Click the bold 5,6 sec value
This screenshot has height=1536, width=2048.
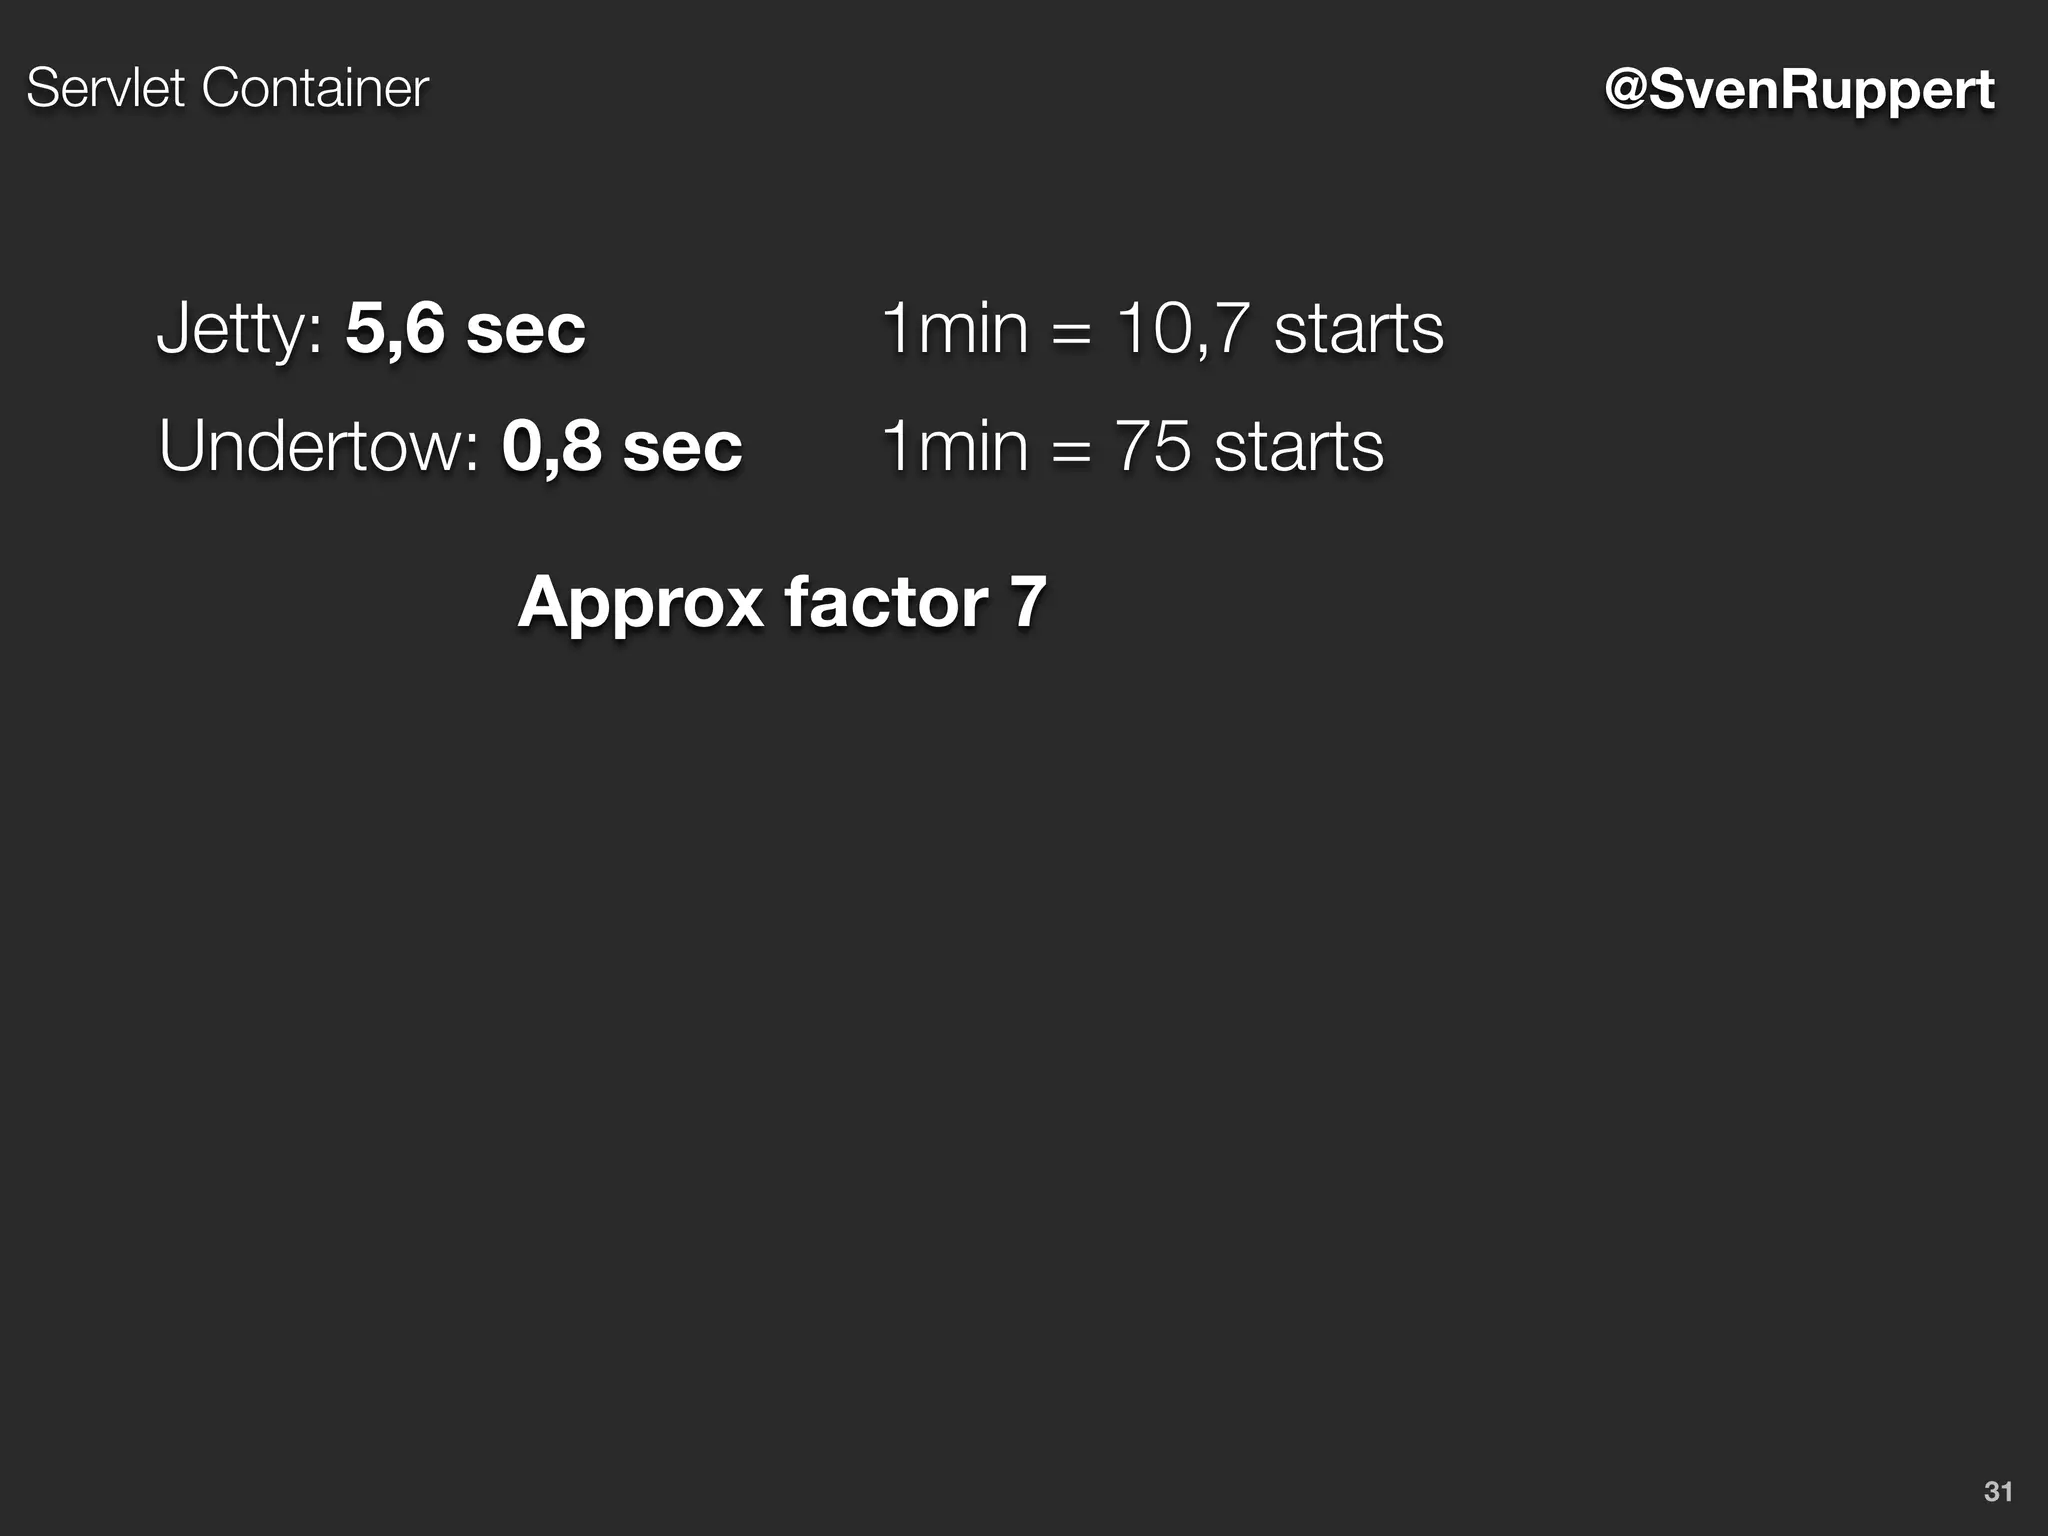click(x=465, y=328)
